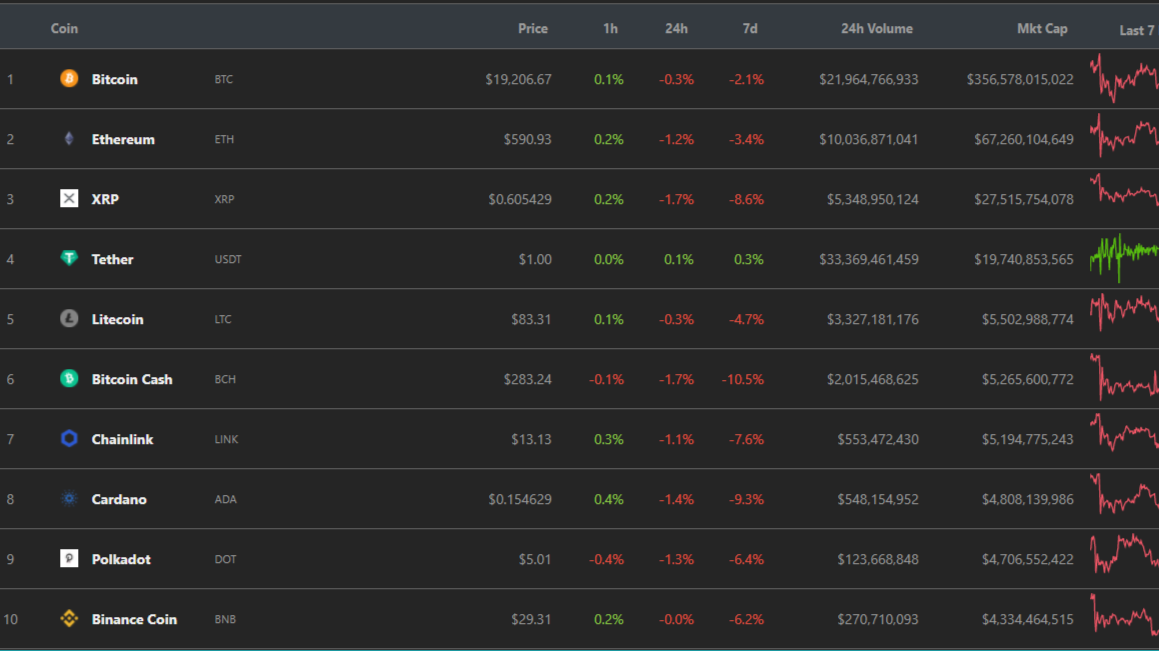Click the LINK ticker symbol
This screenshot has width=1159, height=651.
coord(226,439)
